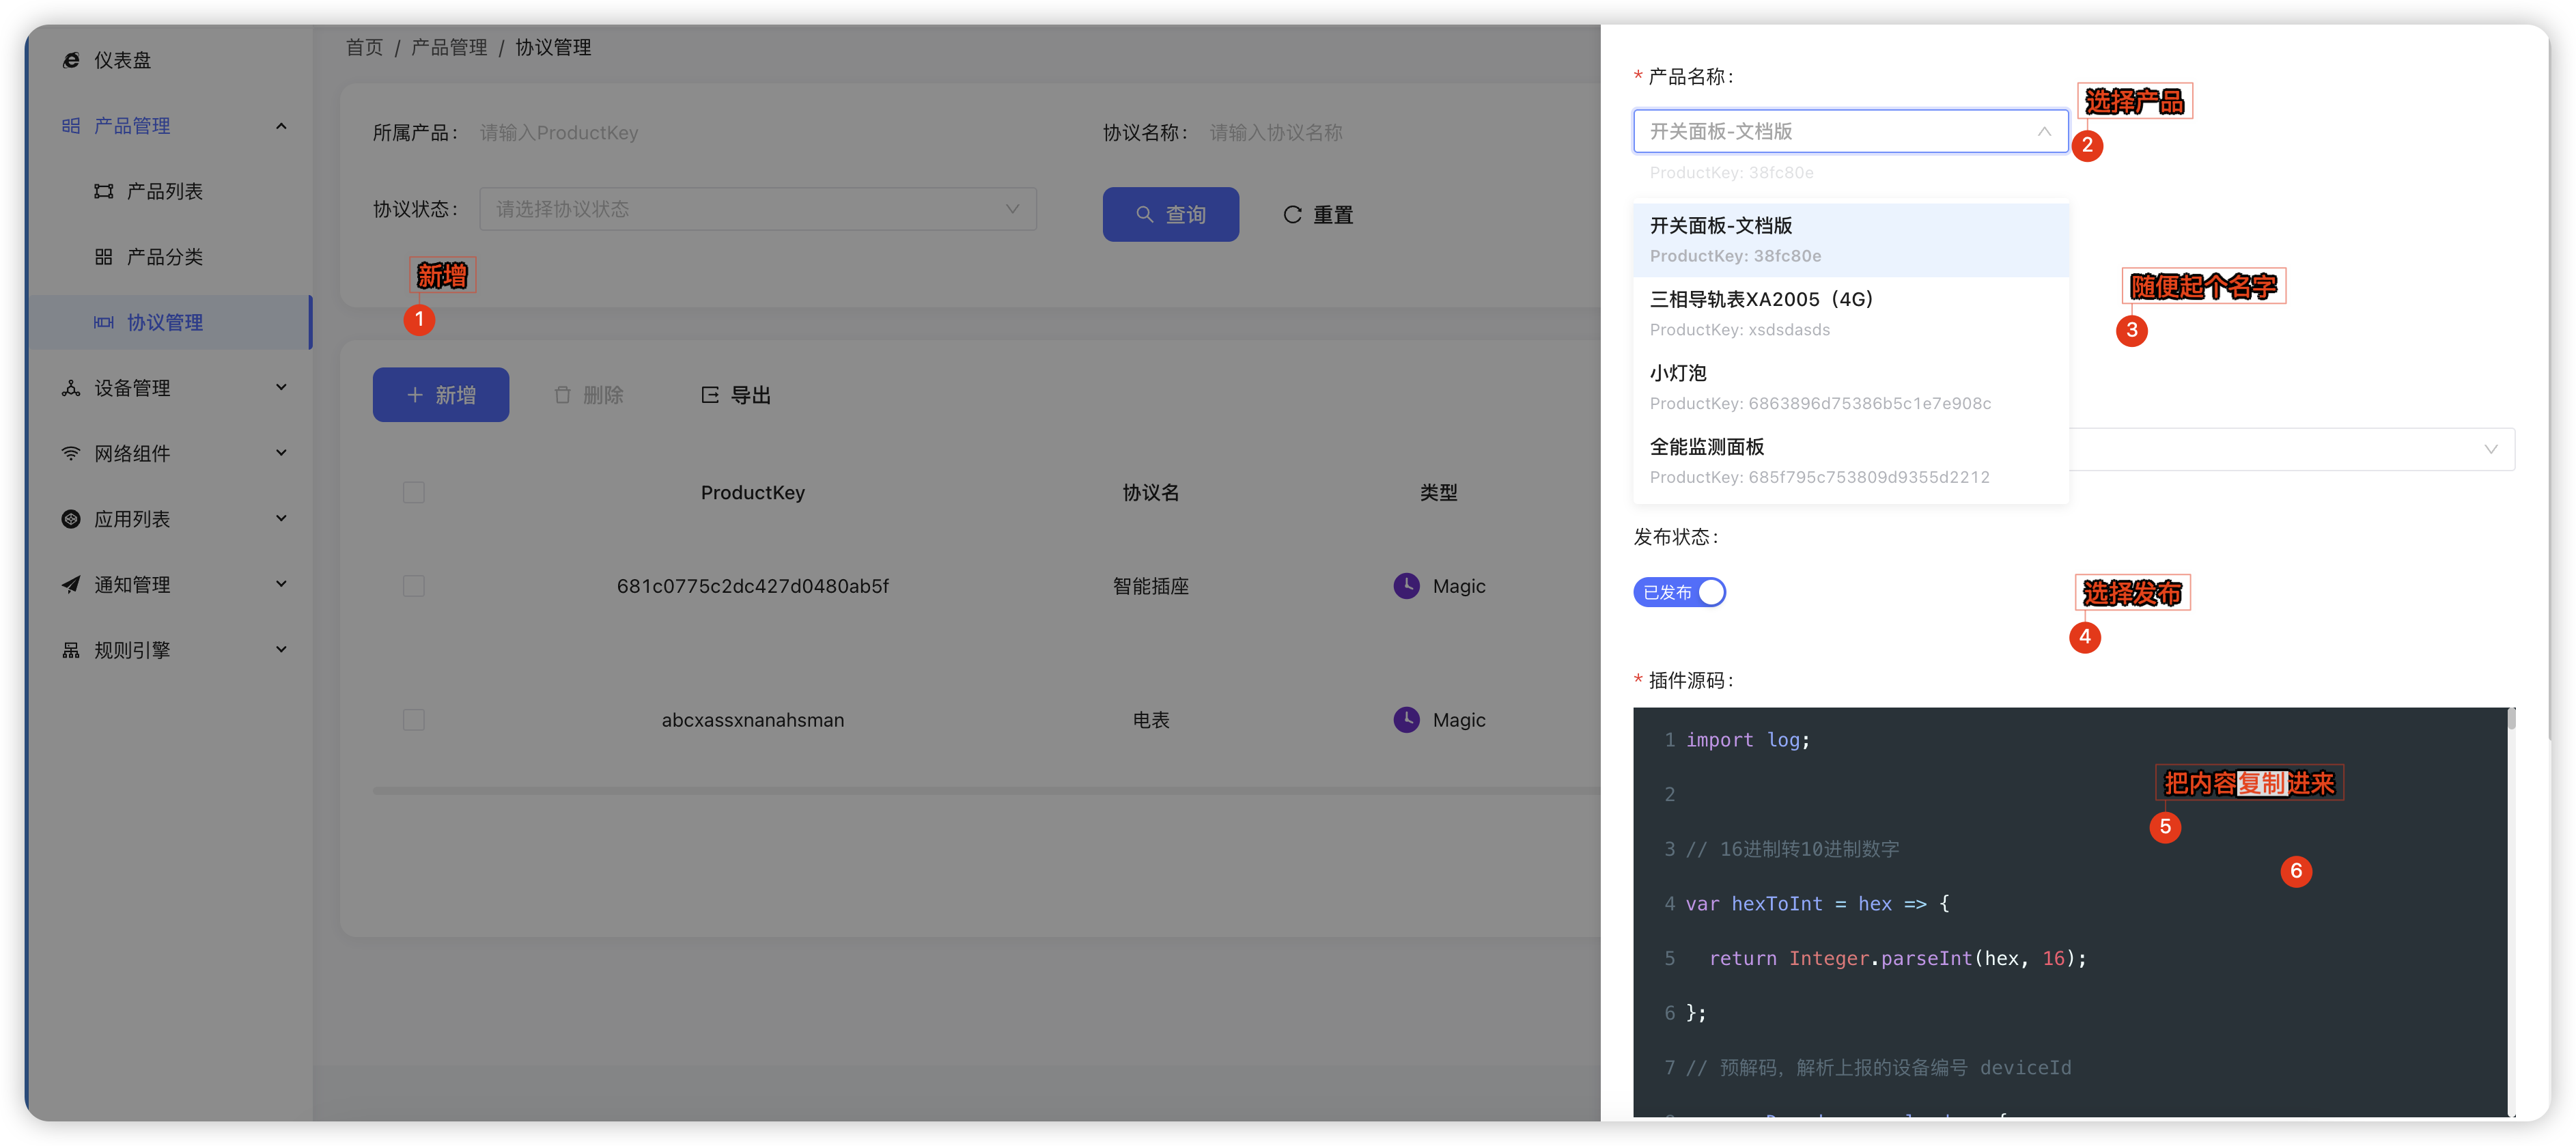Click the 通知管理 paper plane icon
Screen dimensions: 2576x1146
pos(71,584)
